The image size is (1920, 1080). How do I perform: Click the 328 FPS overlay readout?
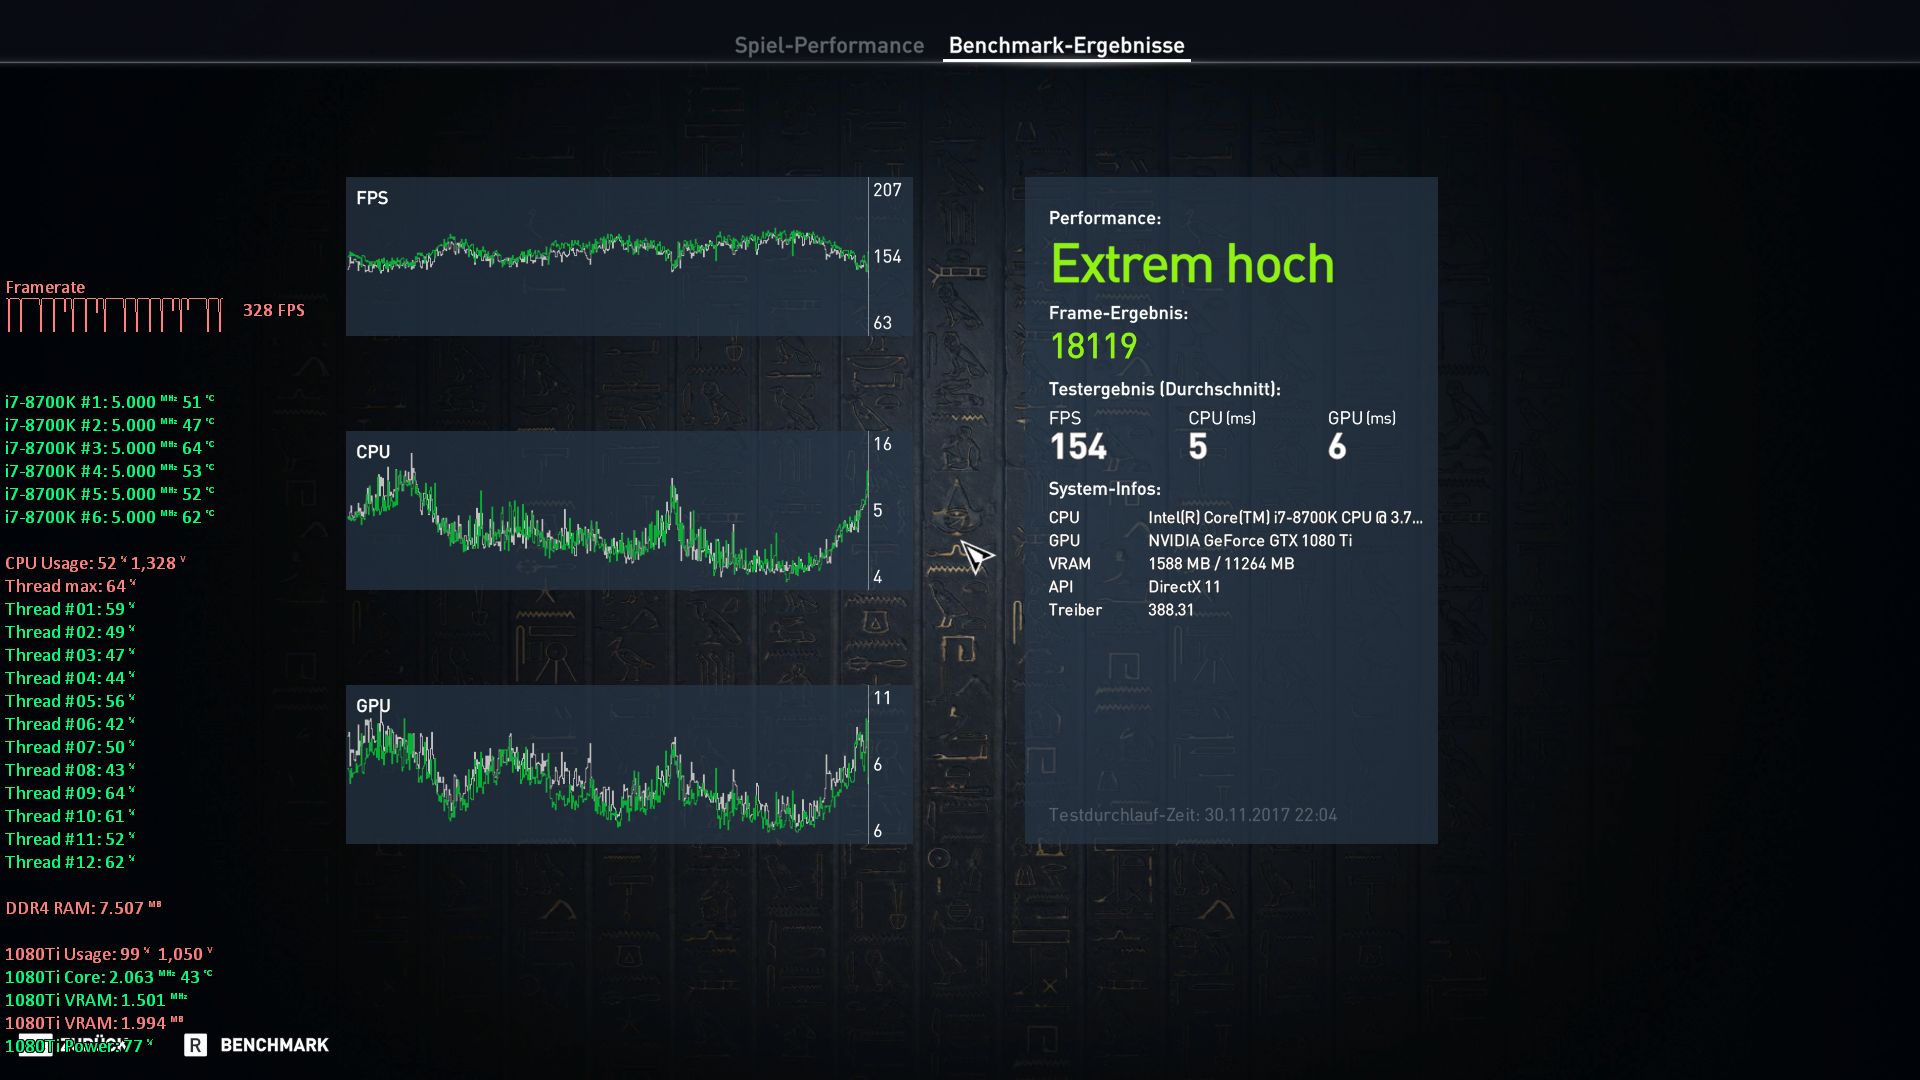[273, 310]
